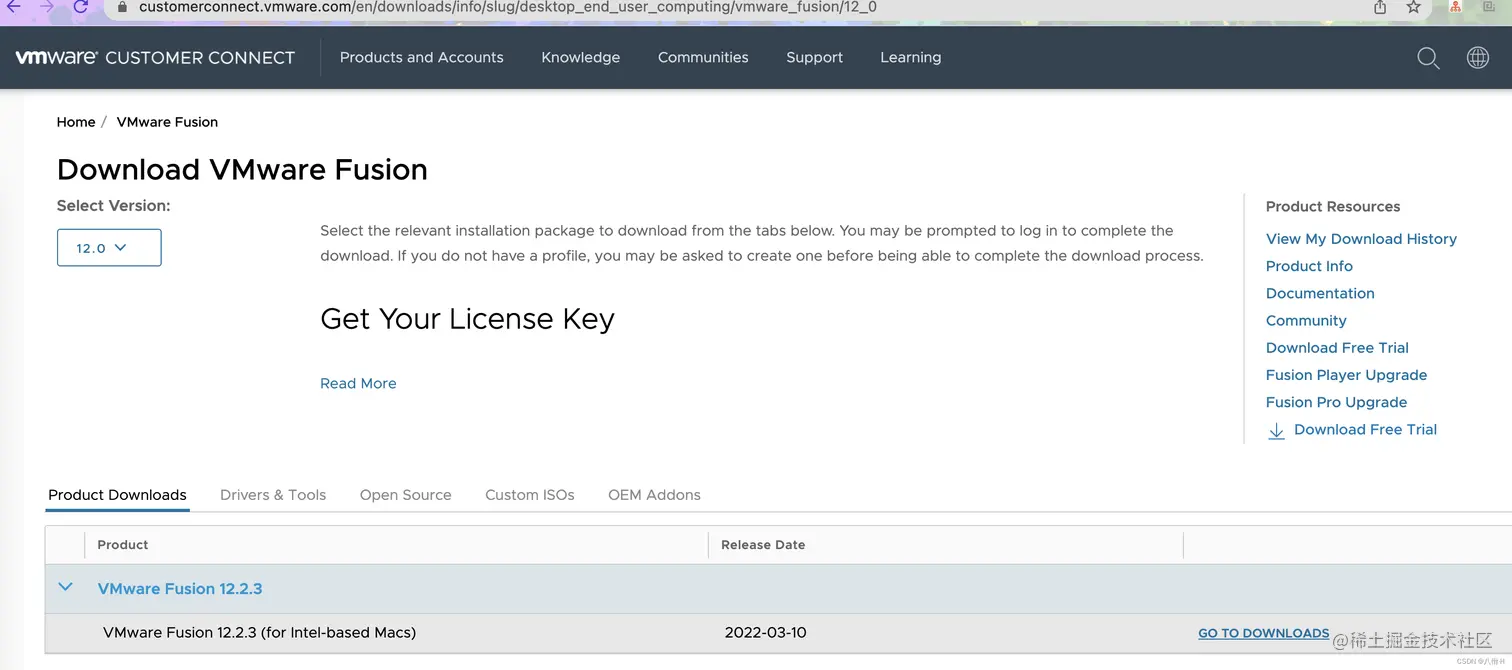Click the VMware Fusion breadcrumb

click(x=167, y=122)
